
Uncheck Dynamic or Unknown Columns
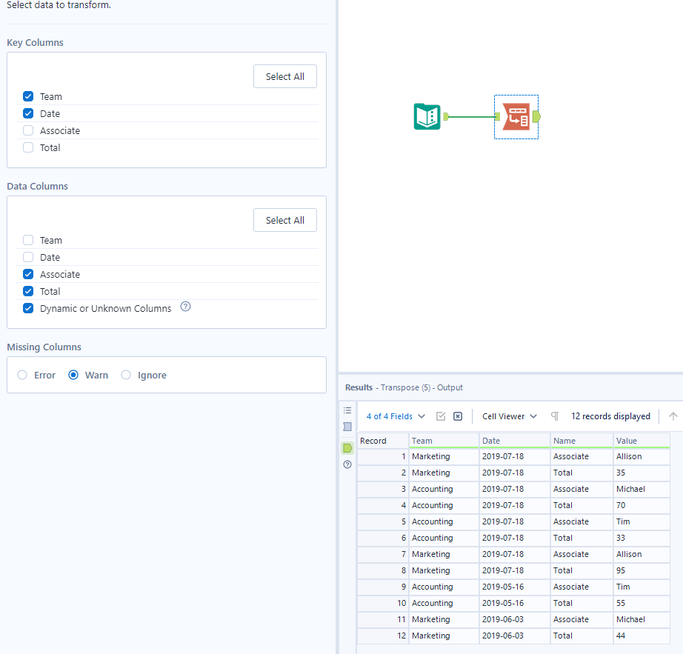pyautogui.click(x=28, y=308)
